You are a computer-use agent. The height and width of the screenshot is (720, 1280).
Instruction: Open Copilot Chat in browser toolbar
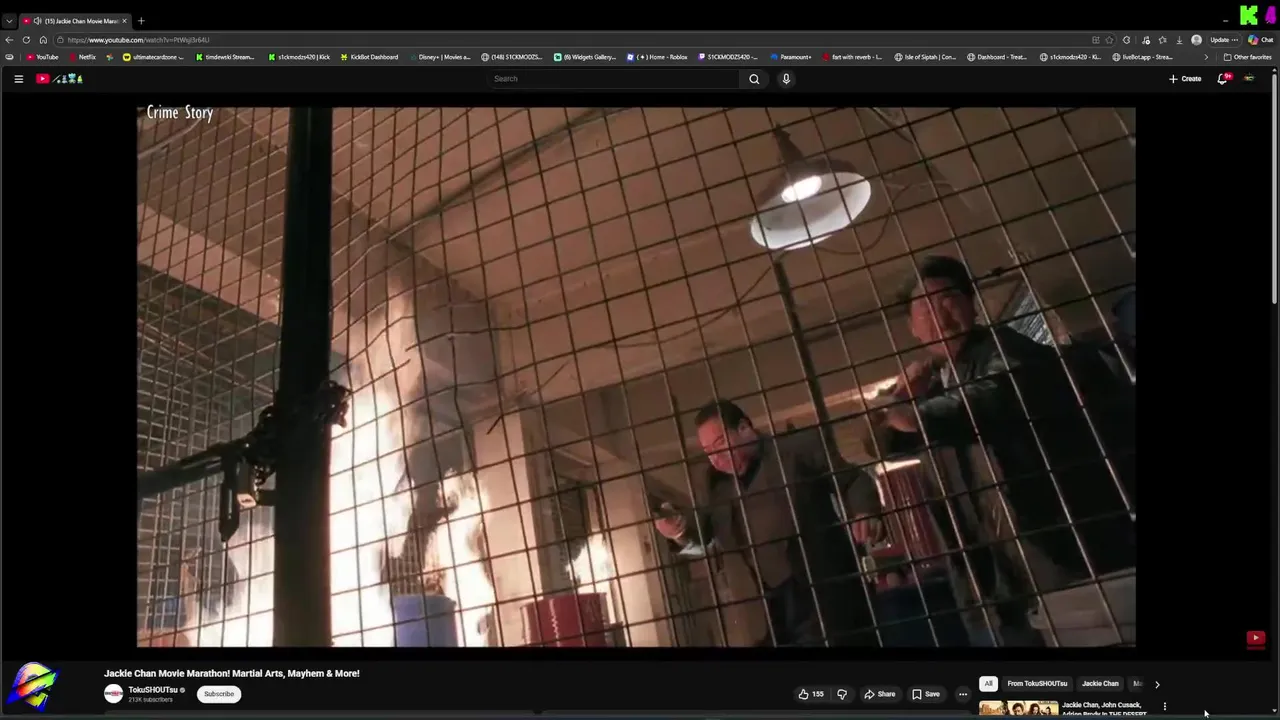[1261, 40]
